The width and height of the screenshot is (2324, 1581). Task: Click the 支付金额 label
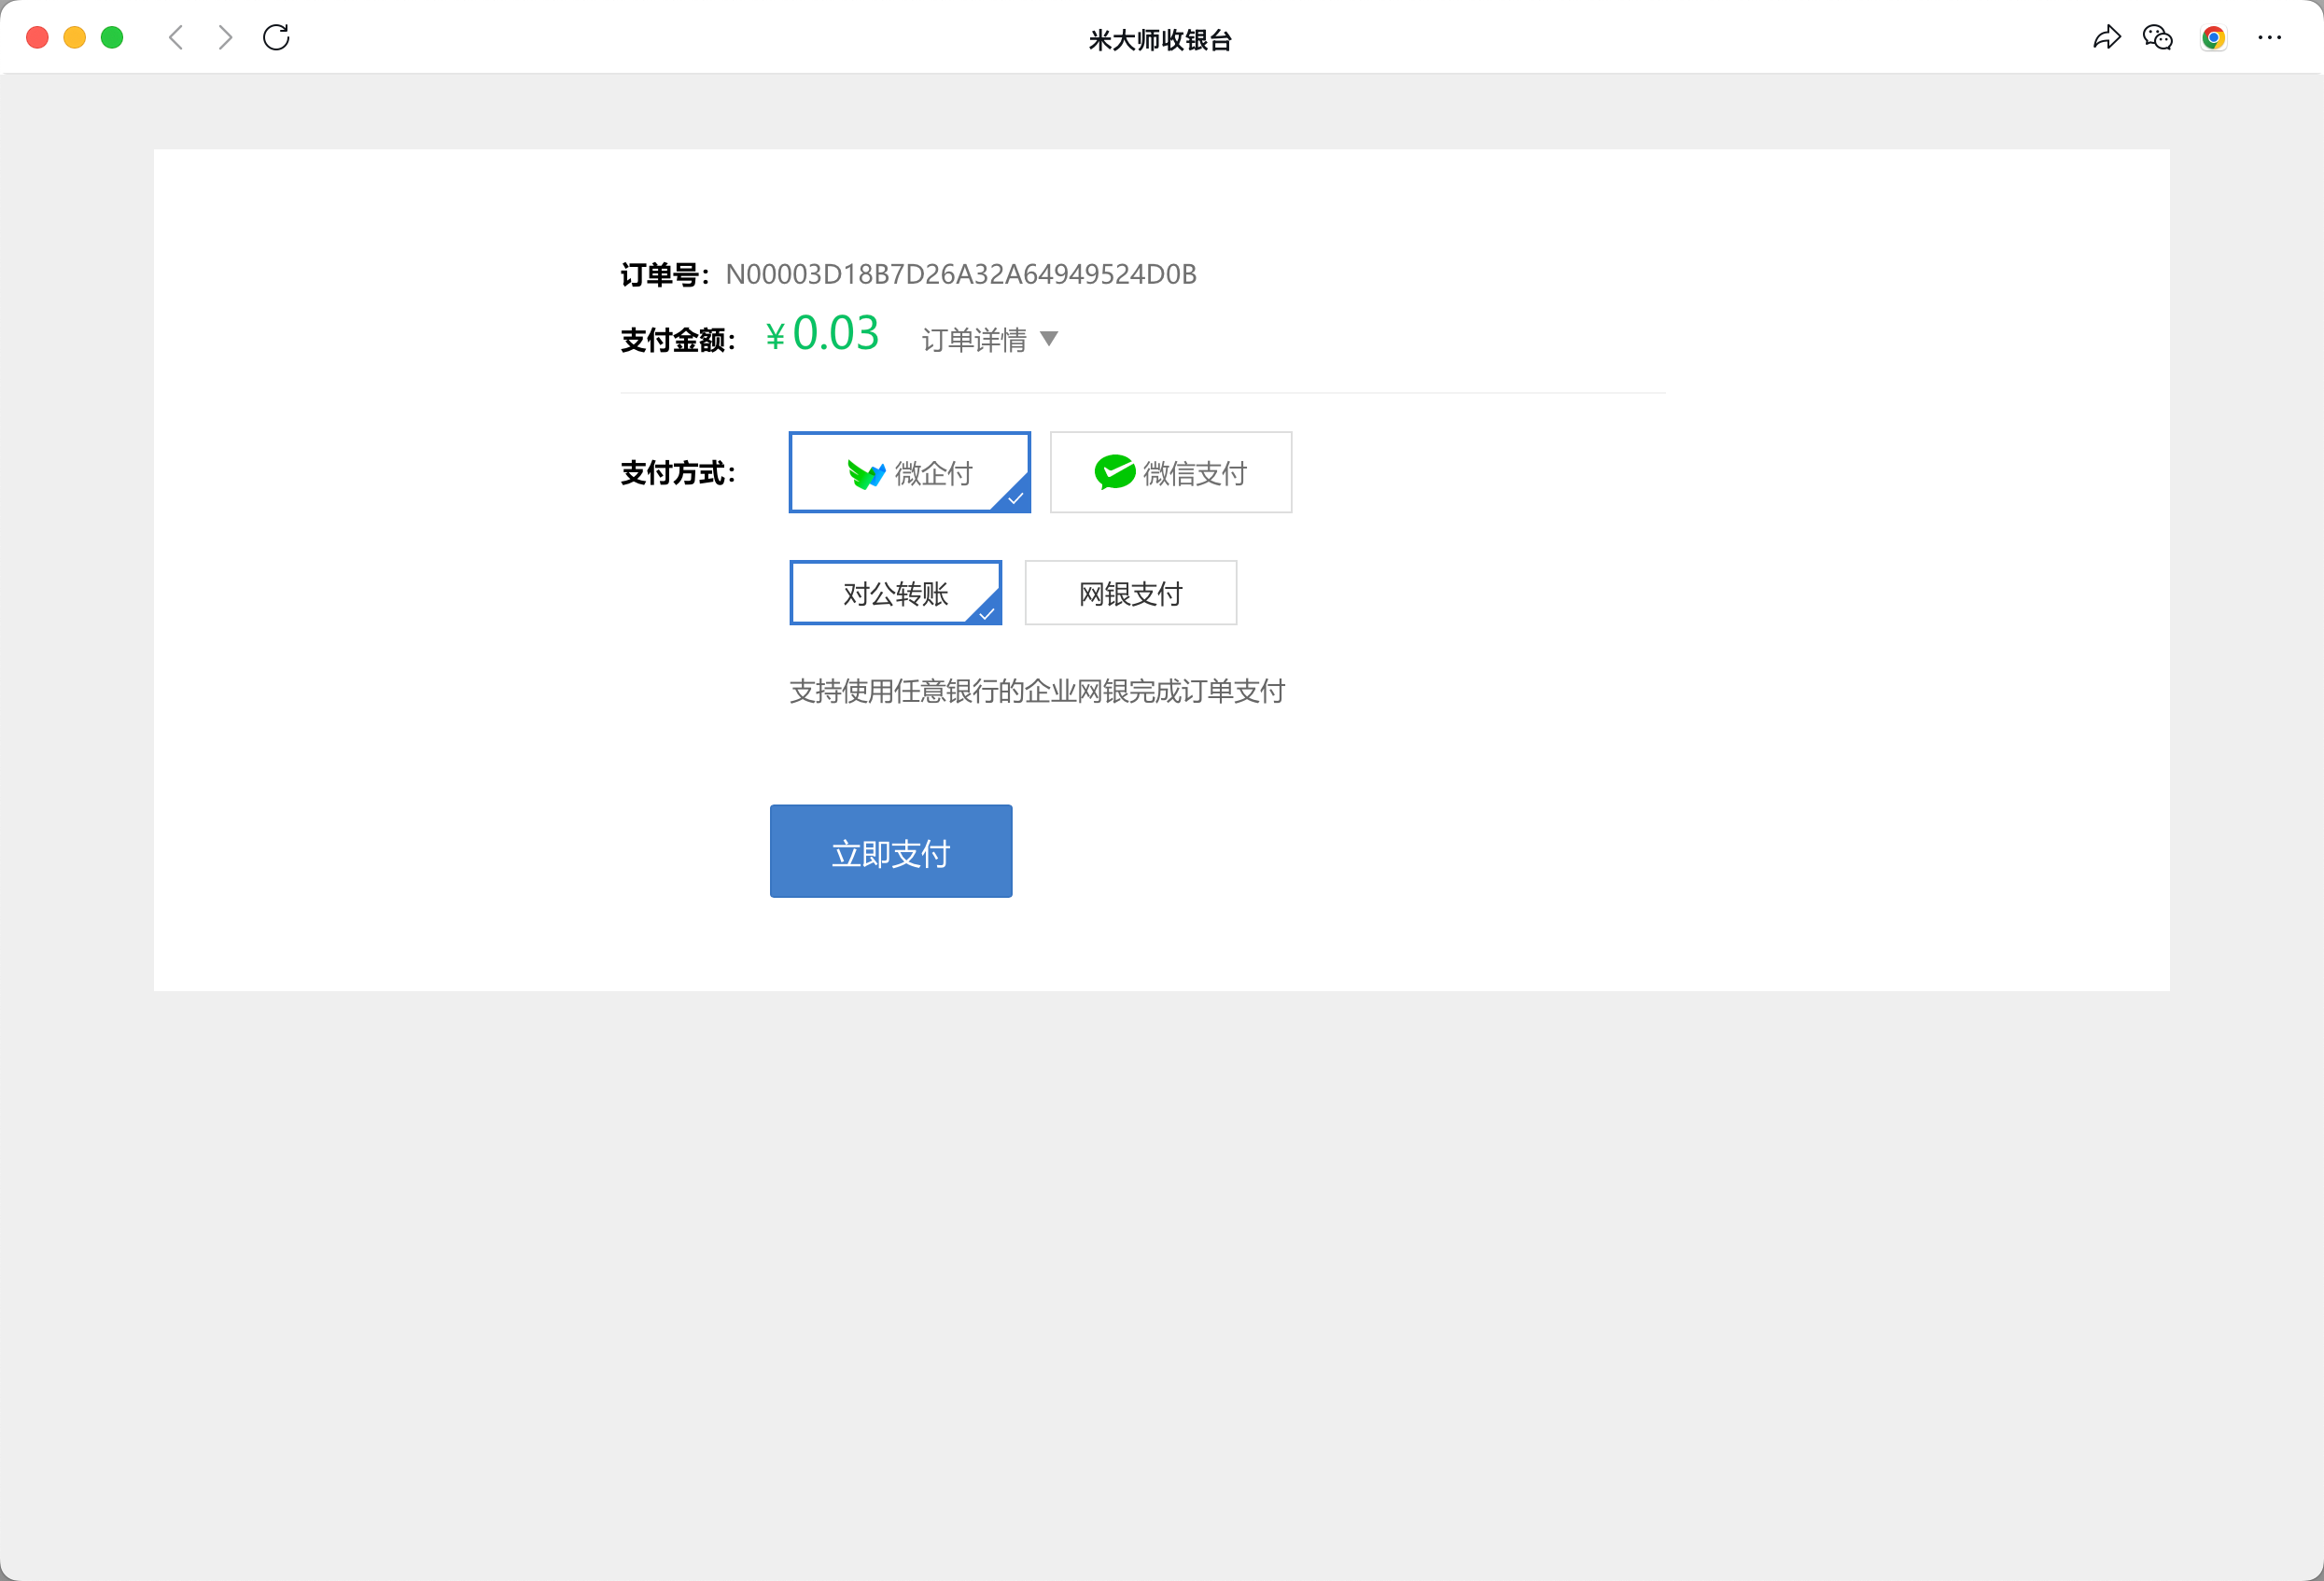pos(678,340)
